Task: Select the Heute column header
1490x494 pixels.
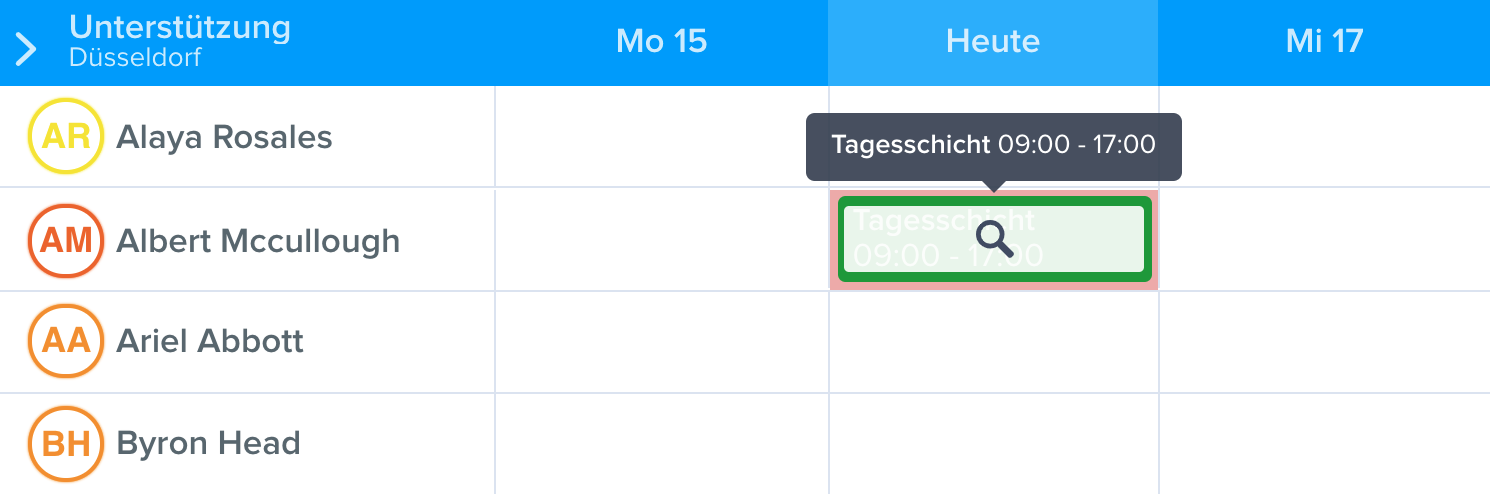Action: (993, 42)
